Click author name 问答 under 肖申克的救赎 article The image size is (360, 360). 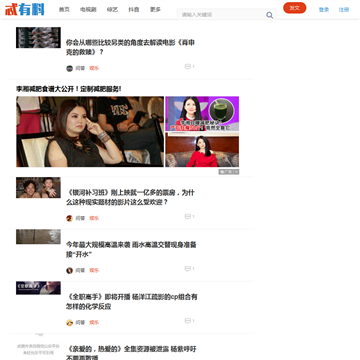pos(80,68)
